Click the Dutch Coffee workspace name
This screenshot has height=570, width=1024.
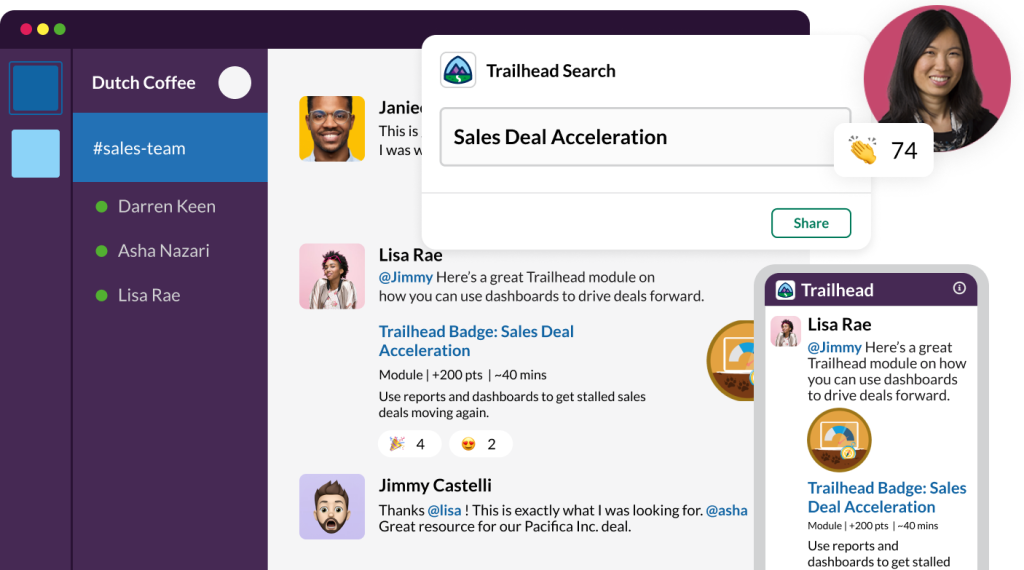pos(144,83)
